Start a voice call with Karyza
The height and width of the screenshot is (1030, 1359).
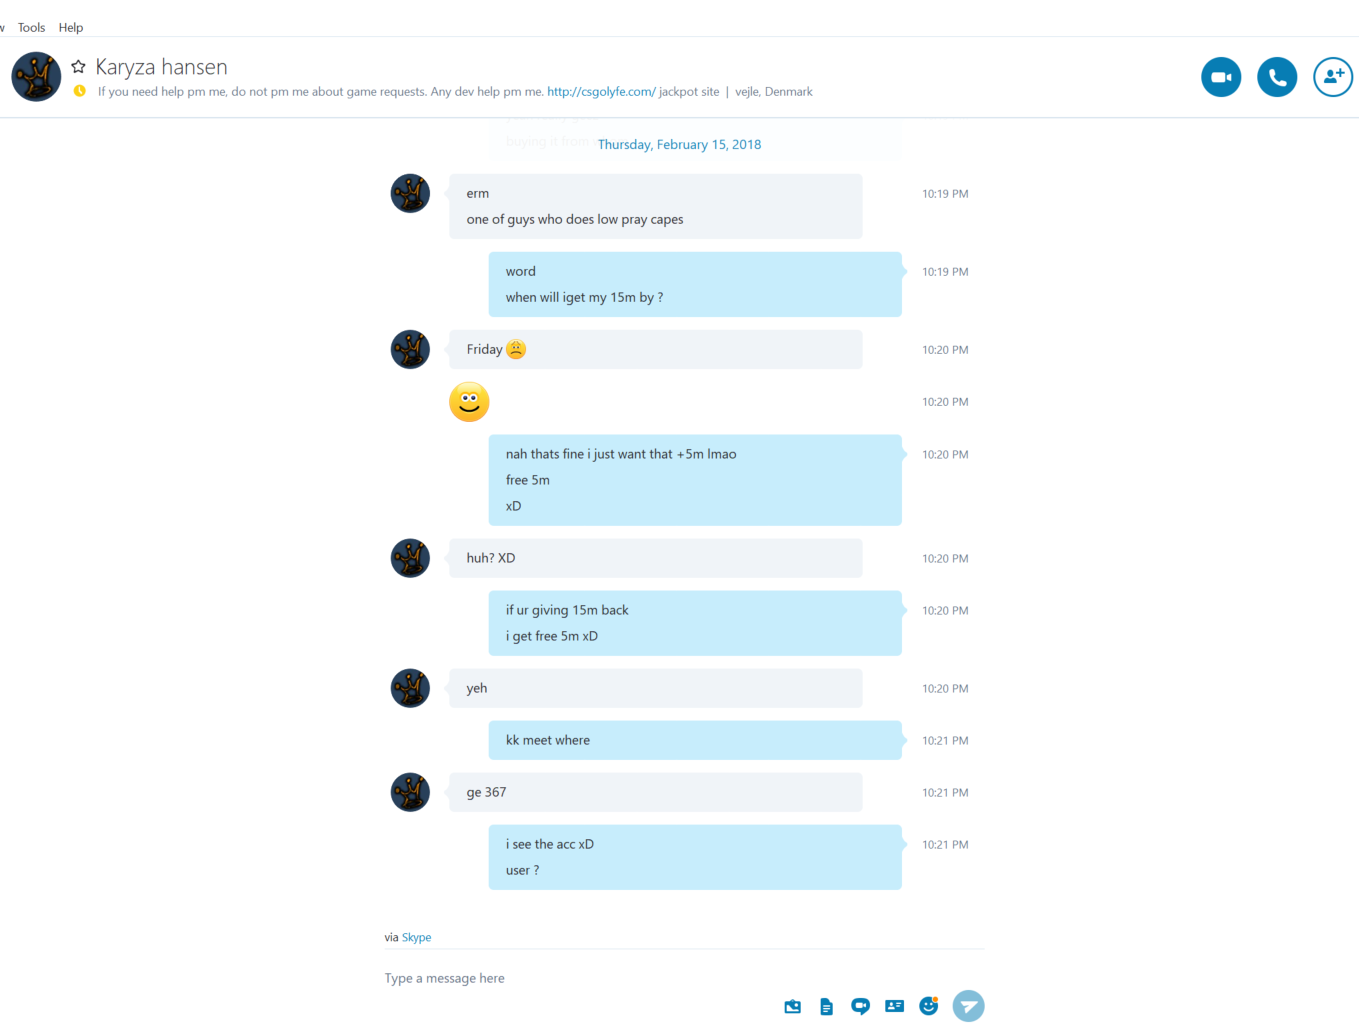[x=1277, y=77]
